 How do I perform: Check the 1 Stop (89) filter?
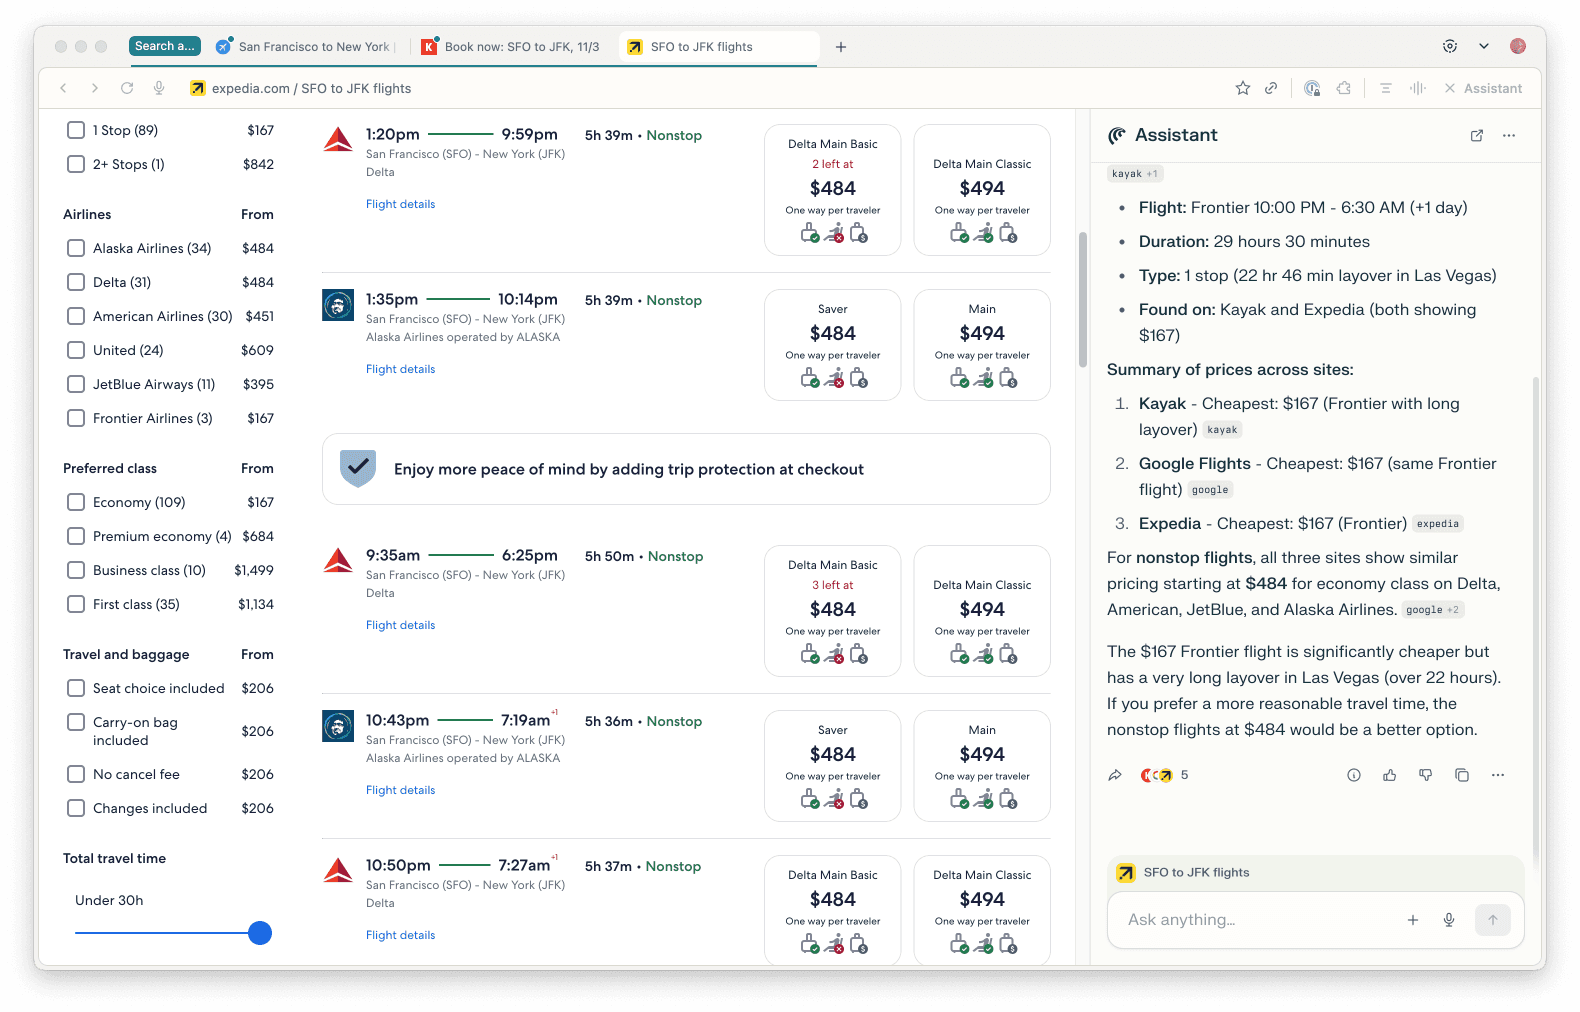[x=76, y=130]
